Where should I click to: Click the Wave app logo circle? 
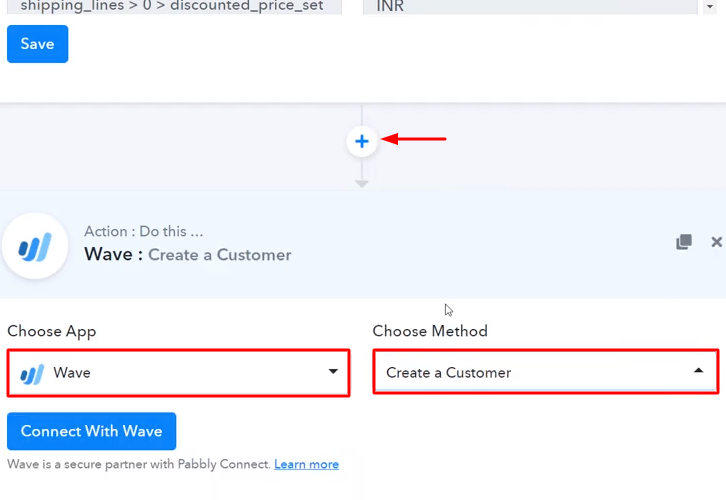coord(35,246)
